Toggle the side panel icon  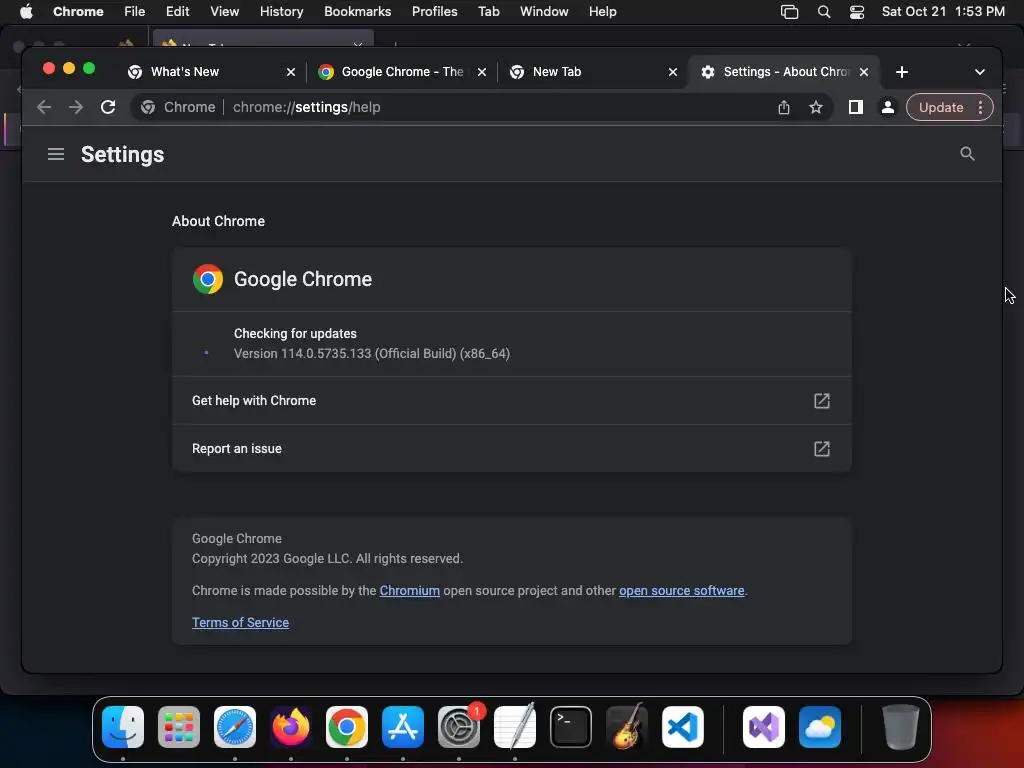pos(856,107)
